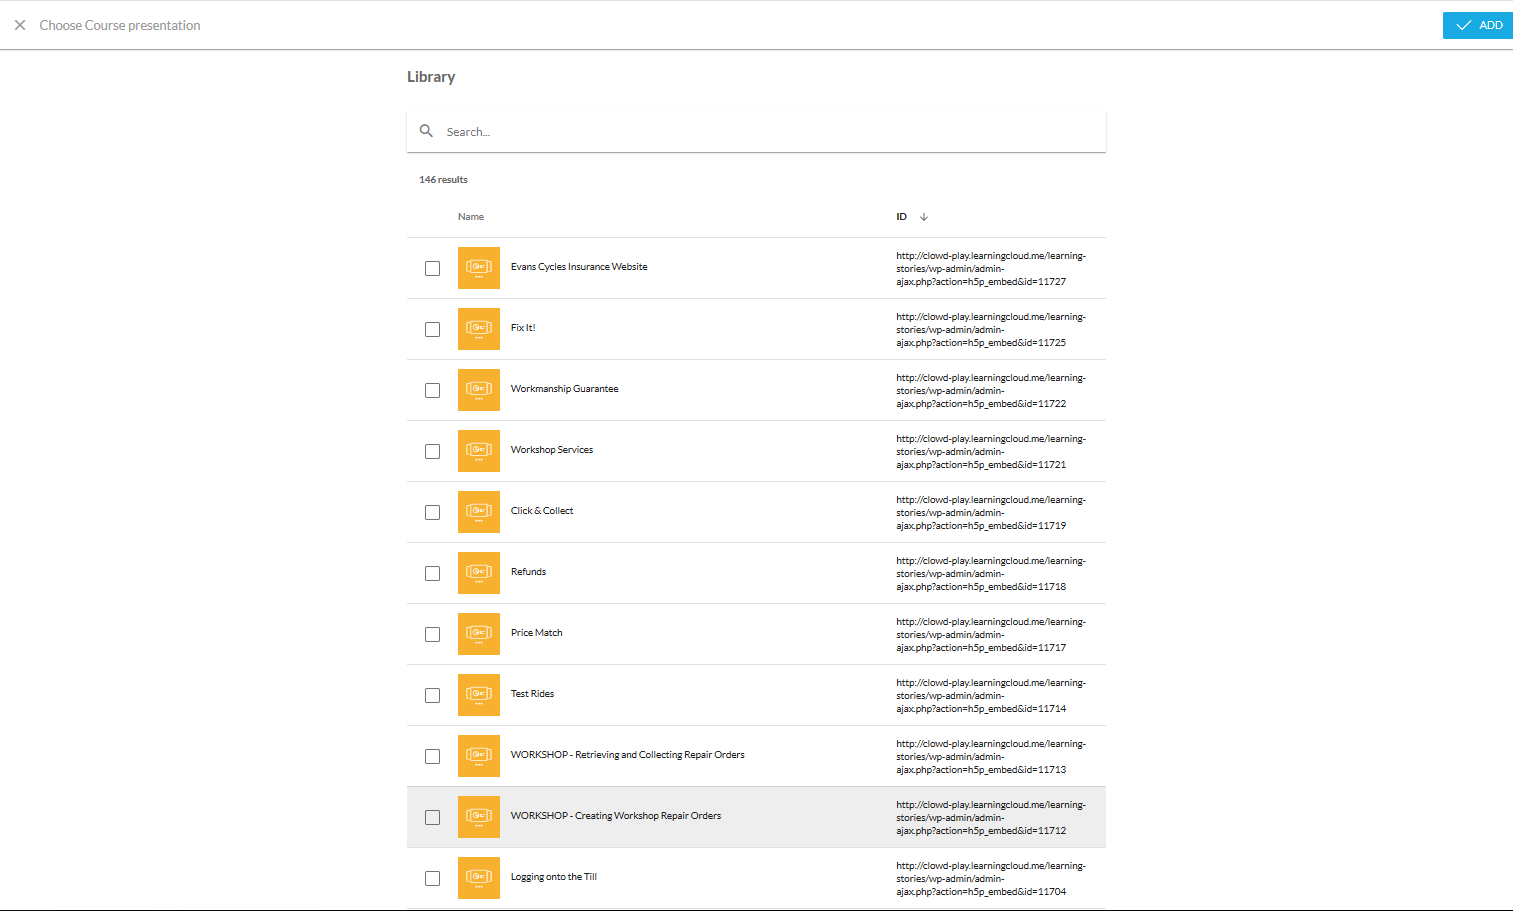Viewport: 1513px width, 911px height.
Task: Click the embed URL ending in id=11718
Action: point(991,574)
